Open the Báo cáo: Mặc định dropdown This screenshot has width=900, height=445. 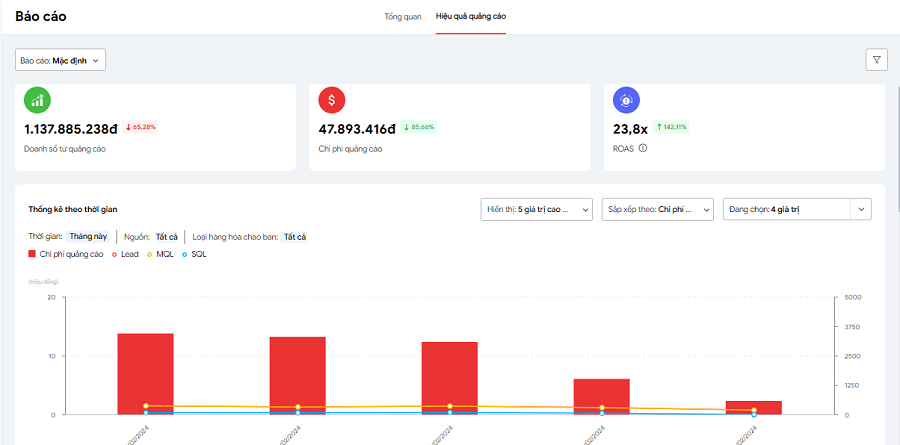tap(60, 60)
